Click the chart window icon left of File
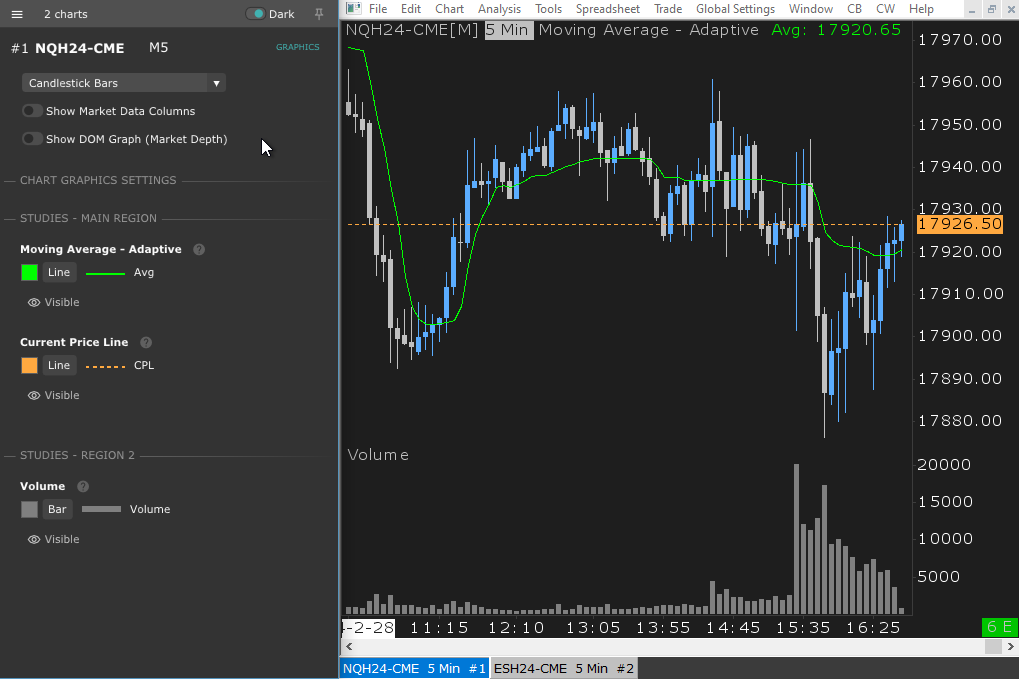The height and width of the screenshot is (679, 1019). pos(353,9)
